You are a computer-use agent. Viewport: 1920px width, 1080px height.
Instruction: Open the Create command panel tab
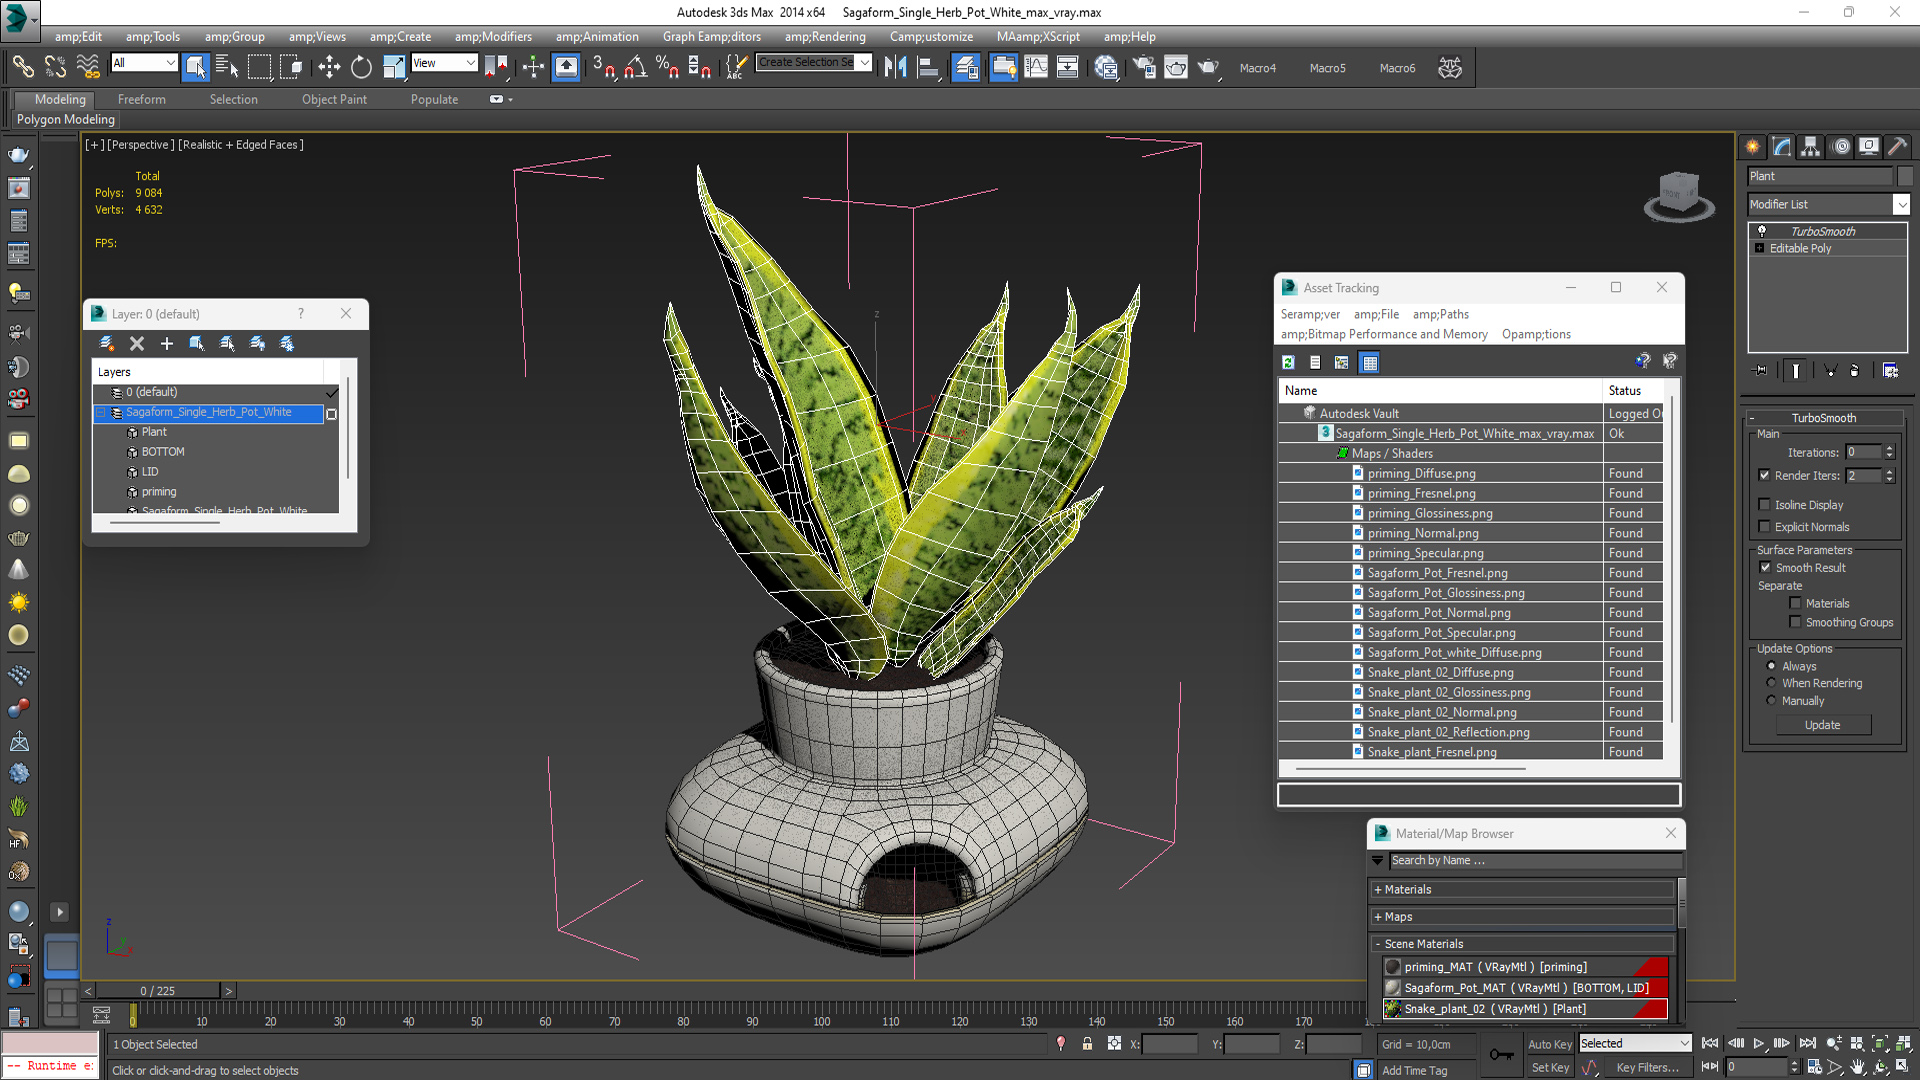(x=1753, y=146)
